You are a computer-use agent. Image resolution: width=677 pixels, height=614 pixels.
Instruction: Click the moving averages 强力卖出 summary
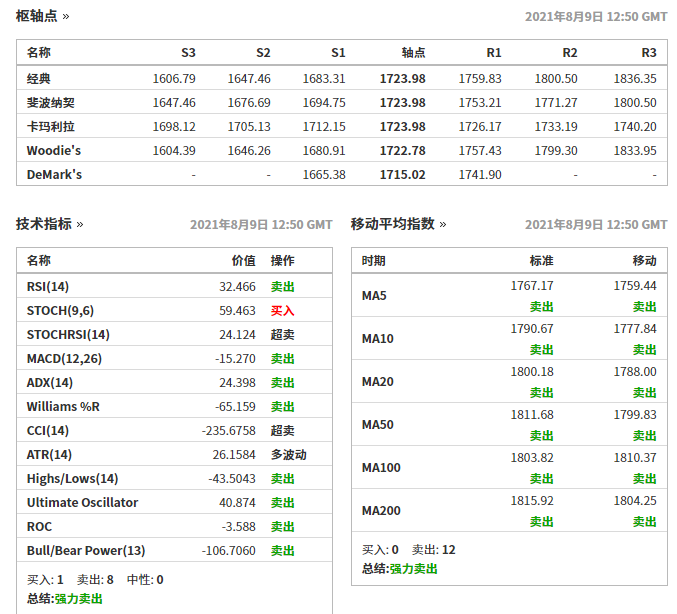tap(414, 569)
